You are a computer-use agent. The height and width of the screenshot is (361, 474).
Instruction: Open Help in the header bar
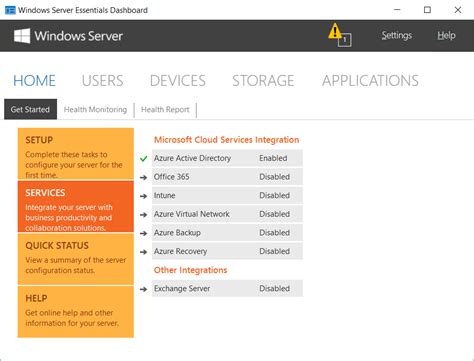click(x=446, y=35)
